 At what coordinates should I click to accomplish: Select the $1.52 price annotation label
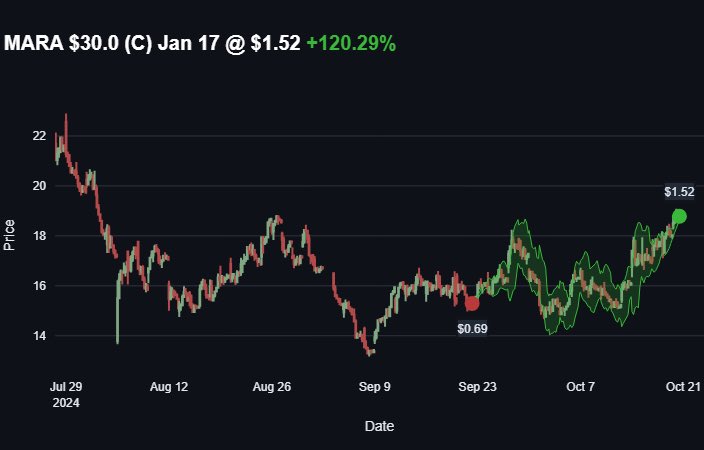click(x=679, y=192)
